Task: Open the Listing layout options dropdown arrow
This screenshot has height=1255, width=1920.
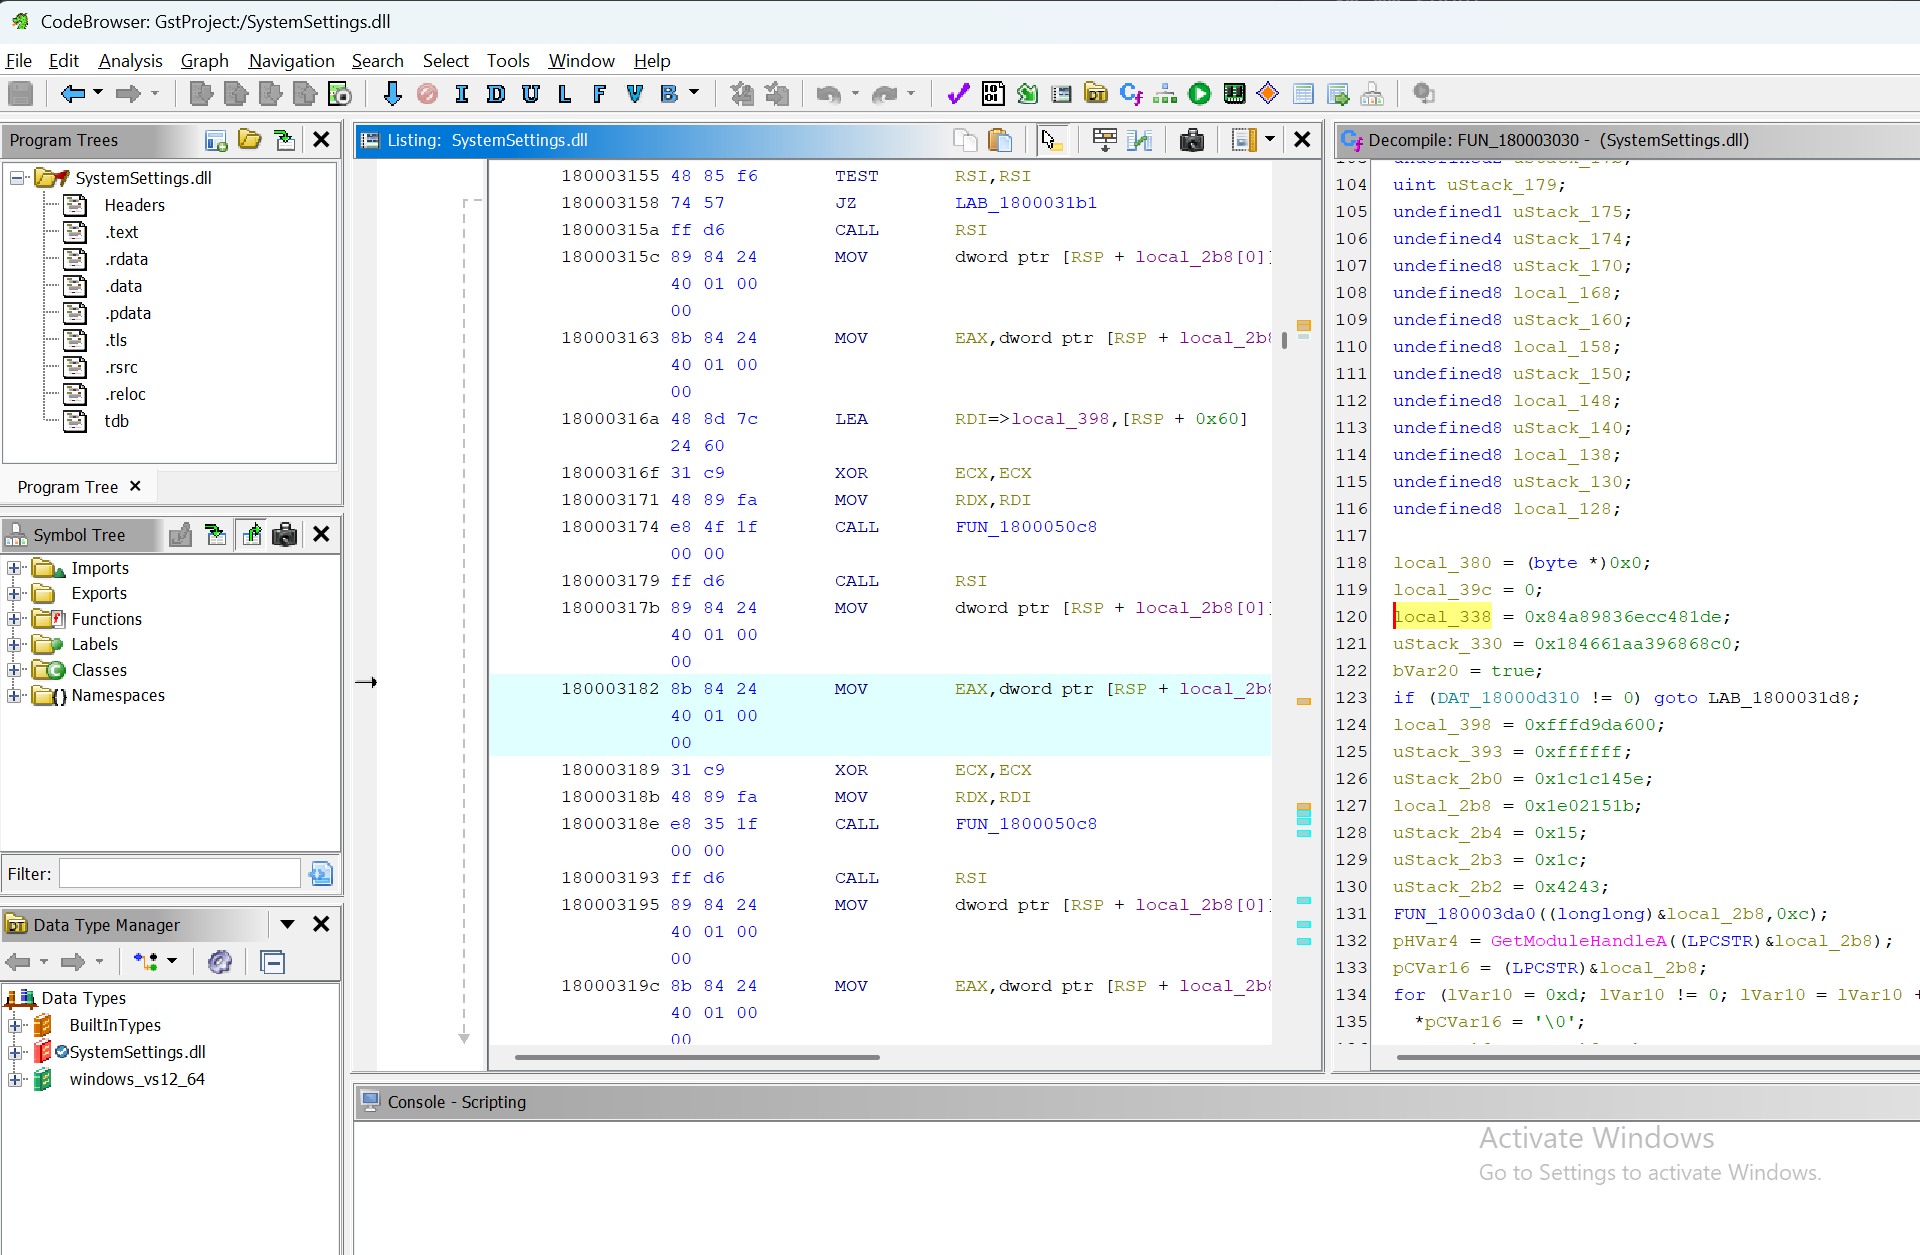Action: [1270, 139]
